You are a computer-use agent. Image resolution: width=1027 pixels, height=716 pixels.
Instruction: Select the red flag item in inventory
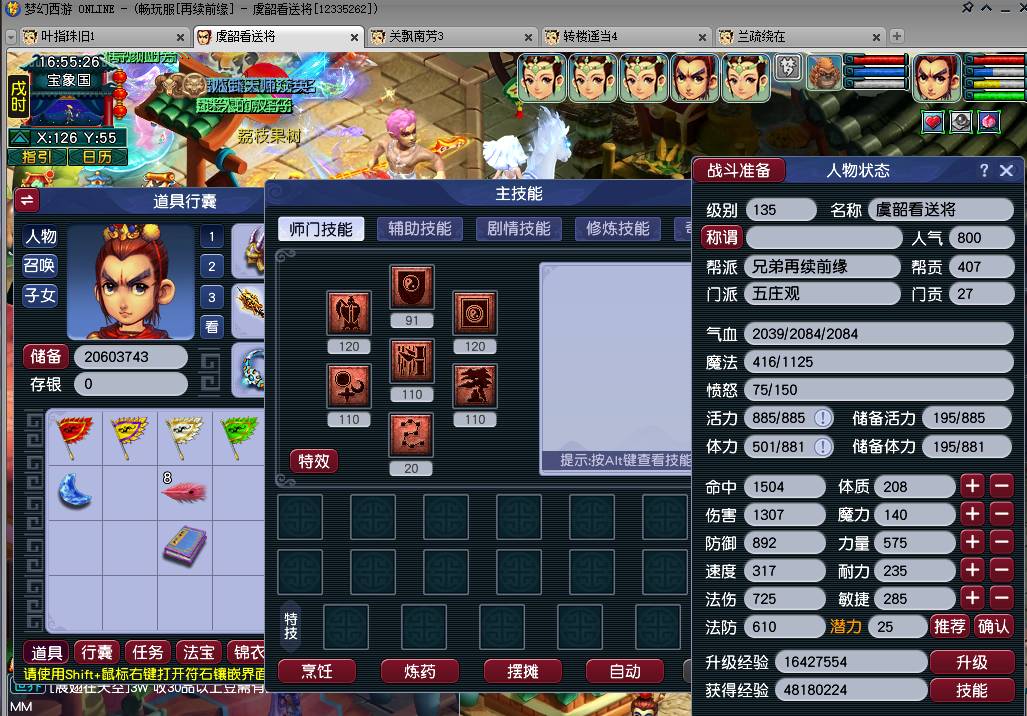click(75, 436)
